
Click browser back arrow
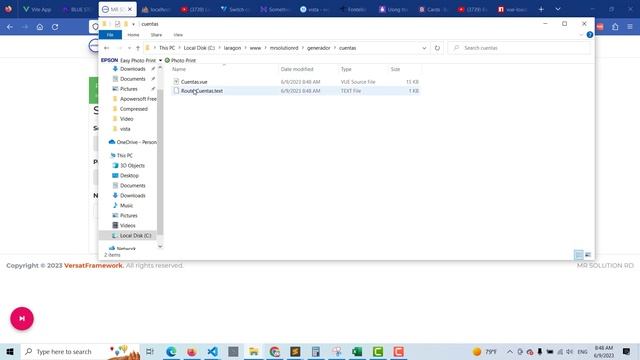tap(10, 27)
